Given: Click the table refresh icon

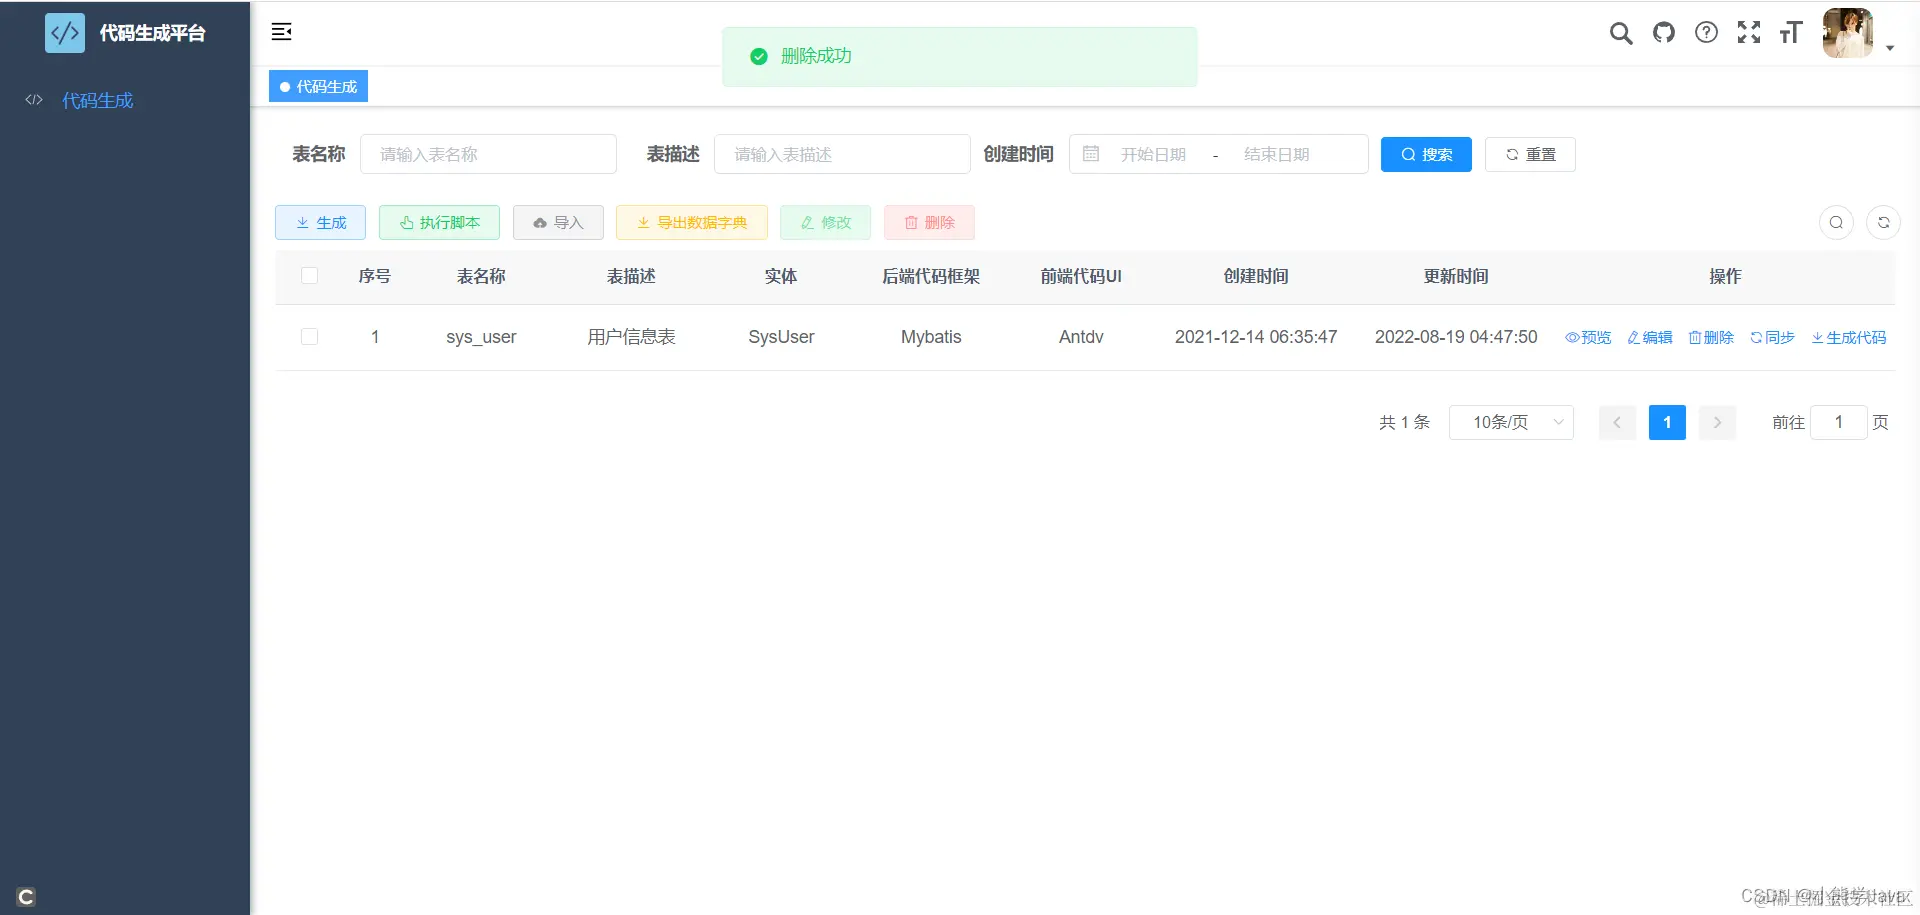Looking at the screenshot, I should click(x=1883, y=222).
